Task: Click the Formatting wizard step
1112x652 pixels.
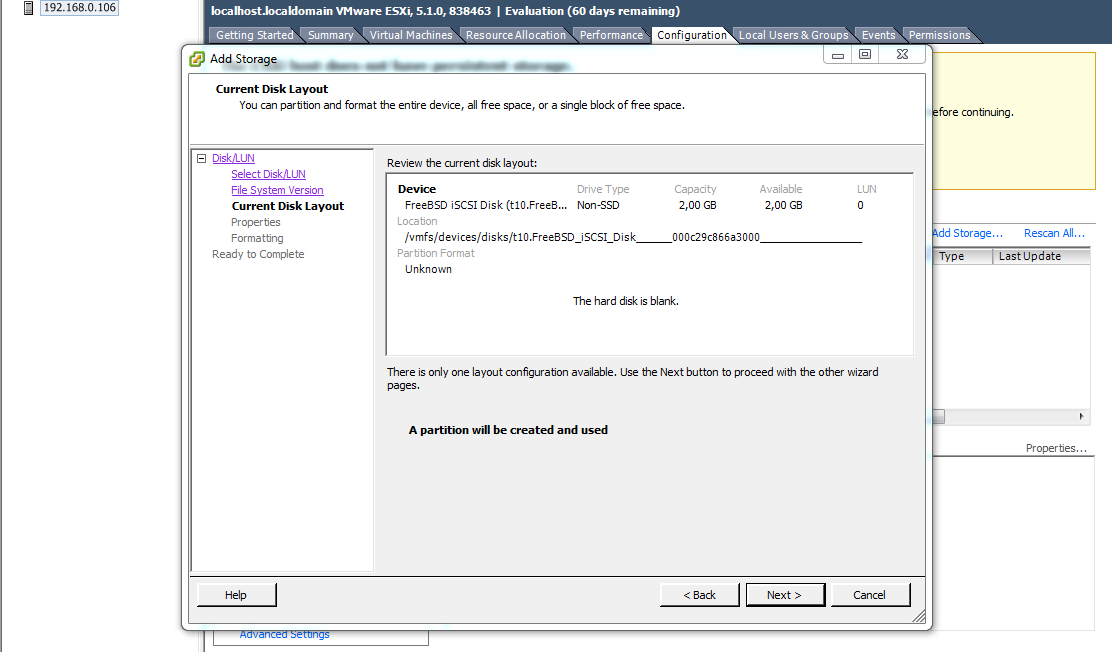Action: [257, 238]
